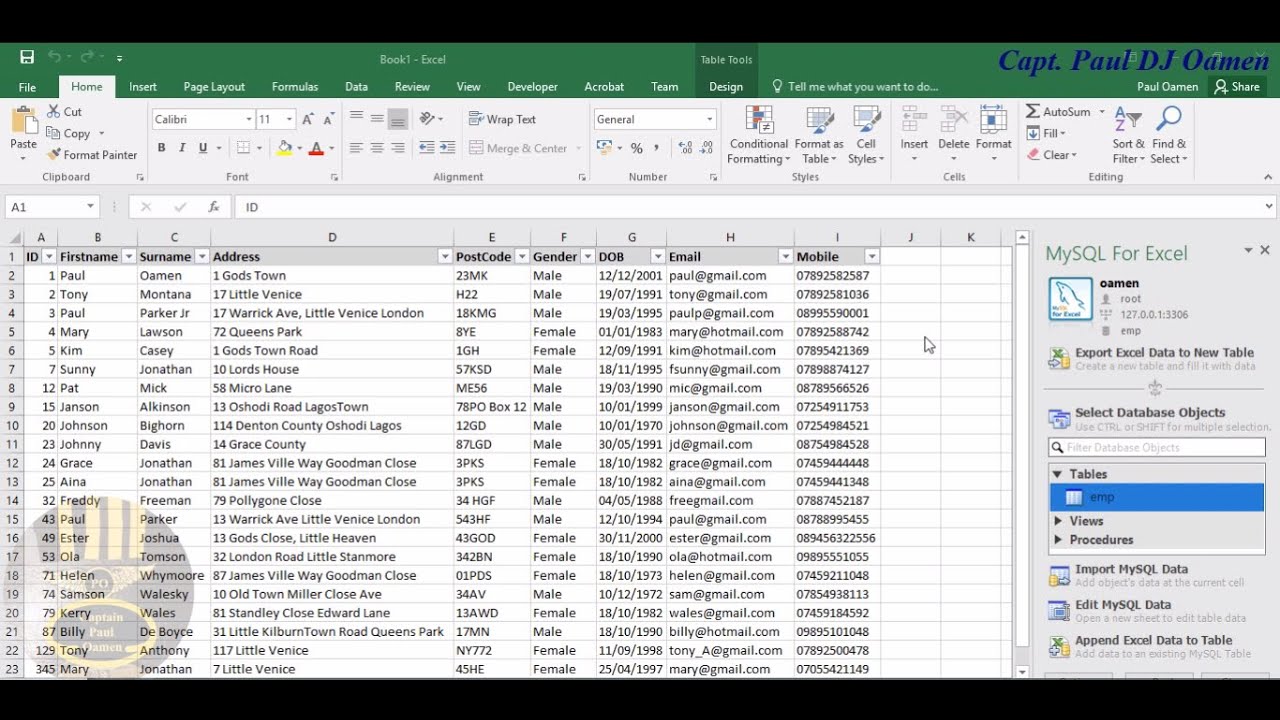Viewport: 1280px width, 720px height.
Task: Open the Insert ribbon tab
Action: 143,87
